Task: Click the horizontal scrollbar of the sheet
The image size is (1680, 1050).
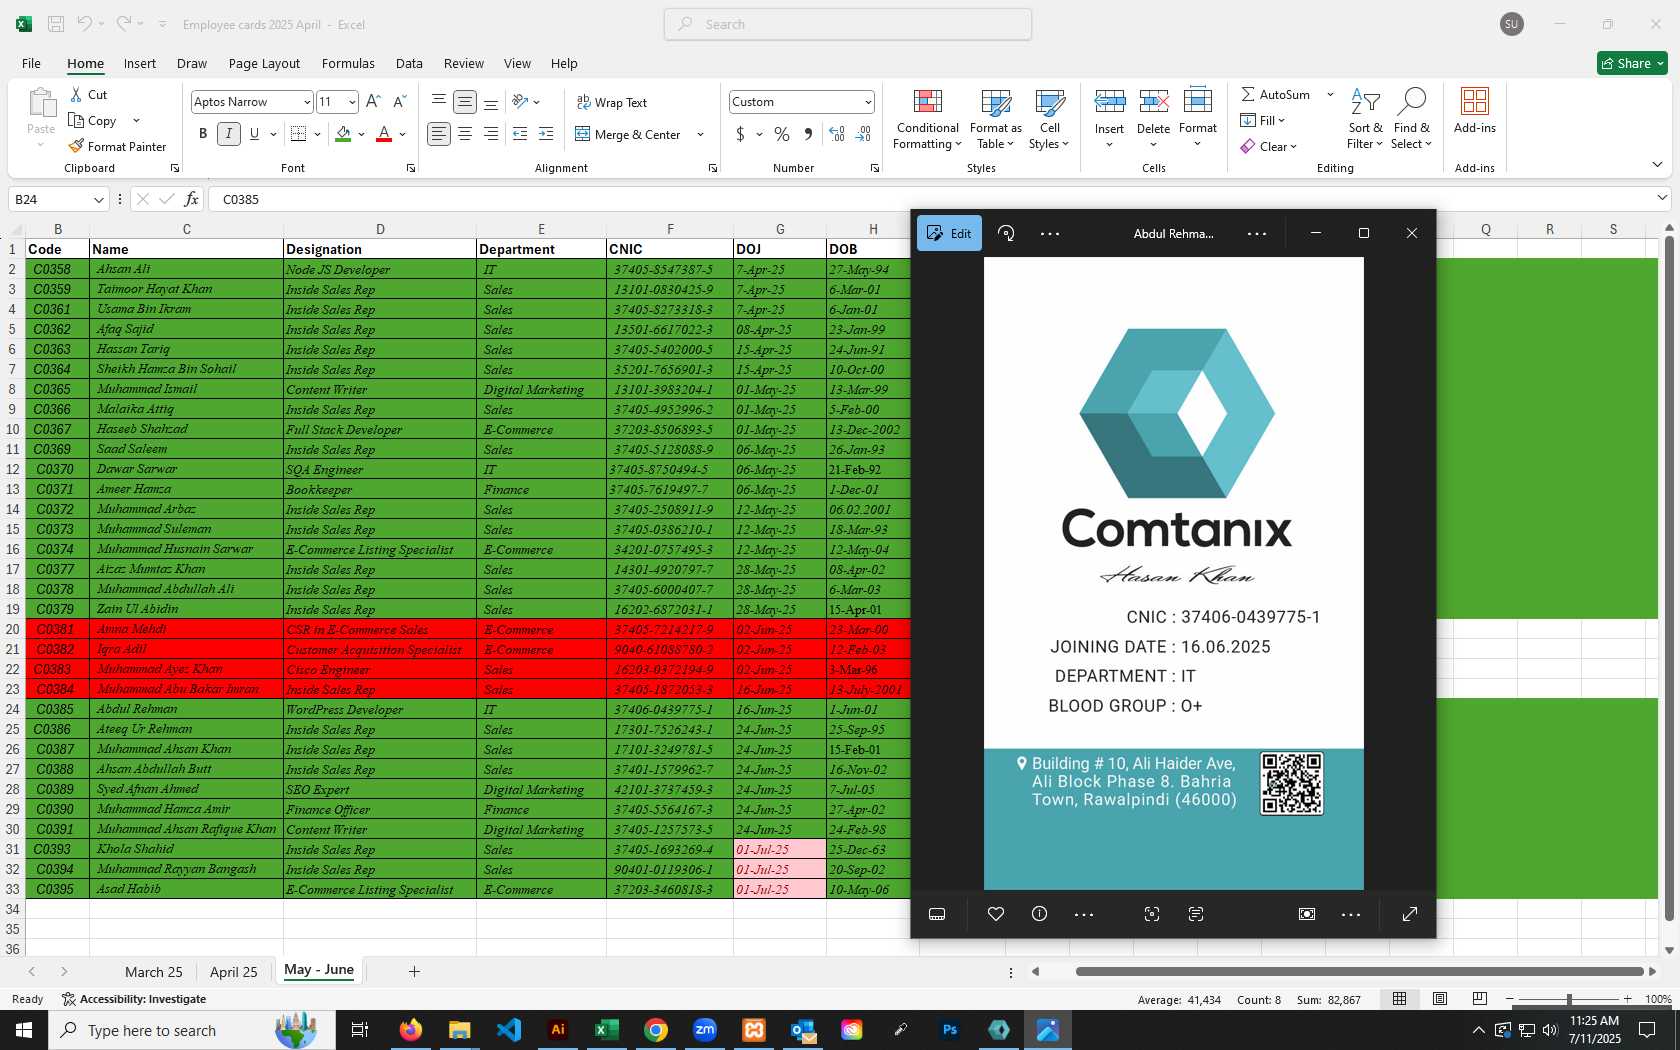Action: [1359, 971]
